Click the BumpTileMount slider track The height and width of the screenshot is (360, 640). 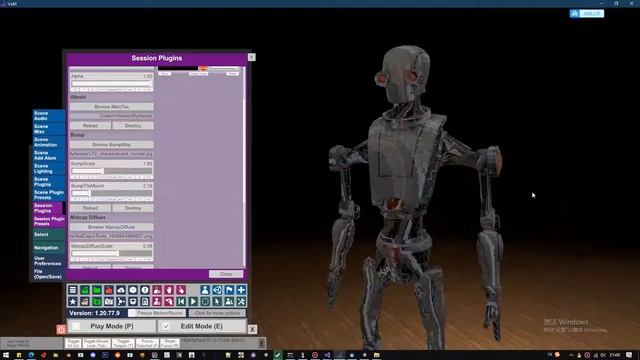(111, 193)
